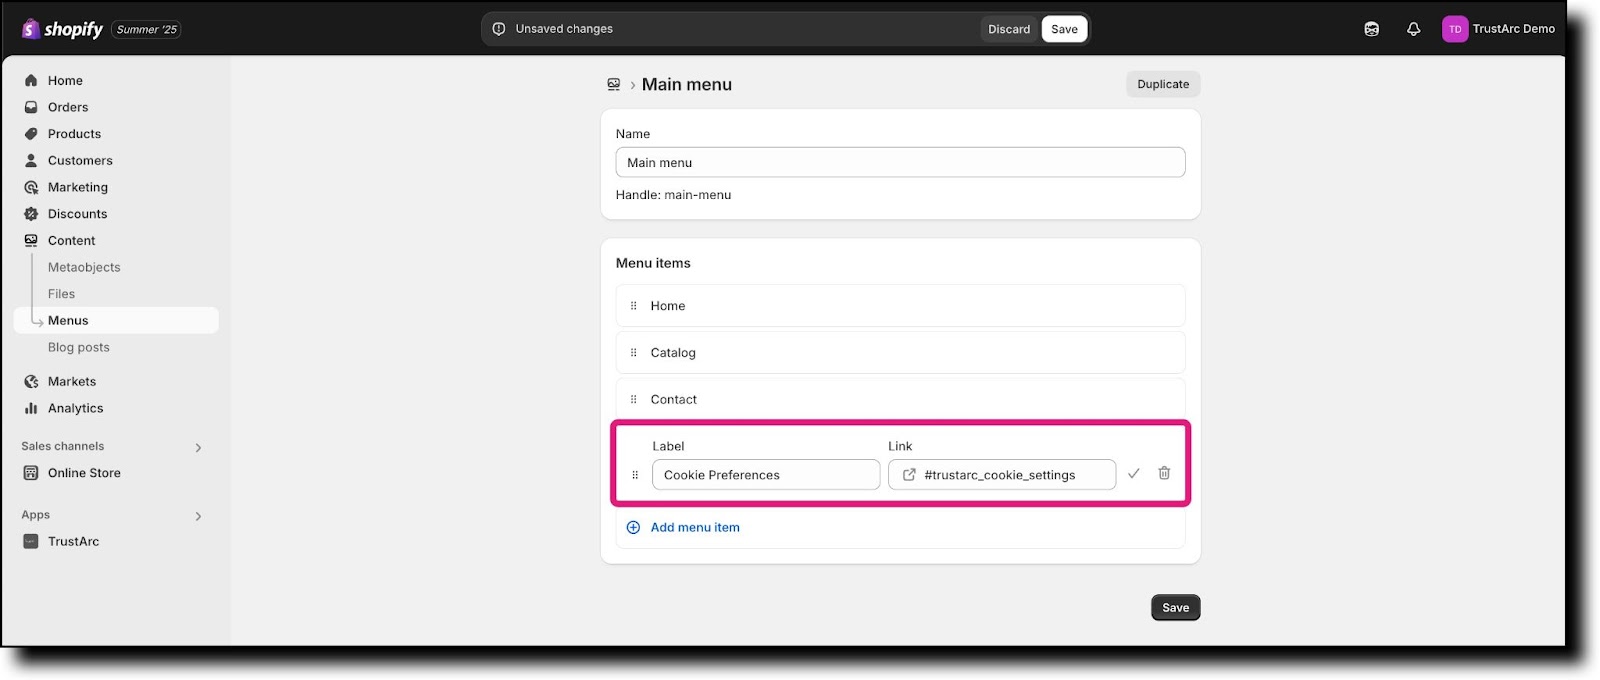The width and height of the screenshot is (1600, 680).
Task: Click the #trustarc_cookie_settings link field
Action: pyautogui.click(x=1002, y=475)
